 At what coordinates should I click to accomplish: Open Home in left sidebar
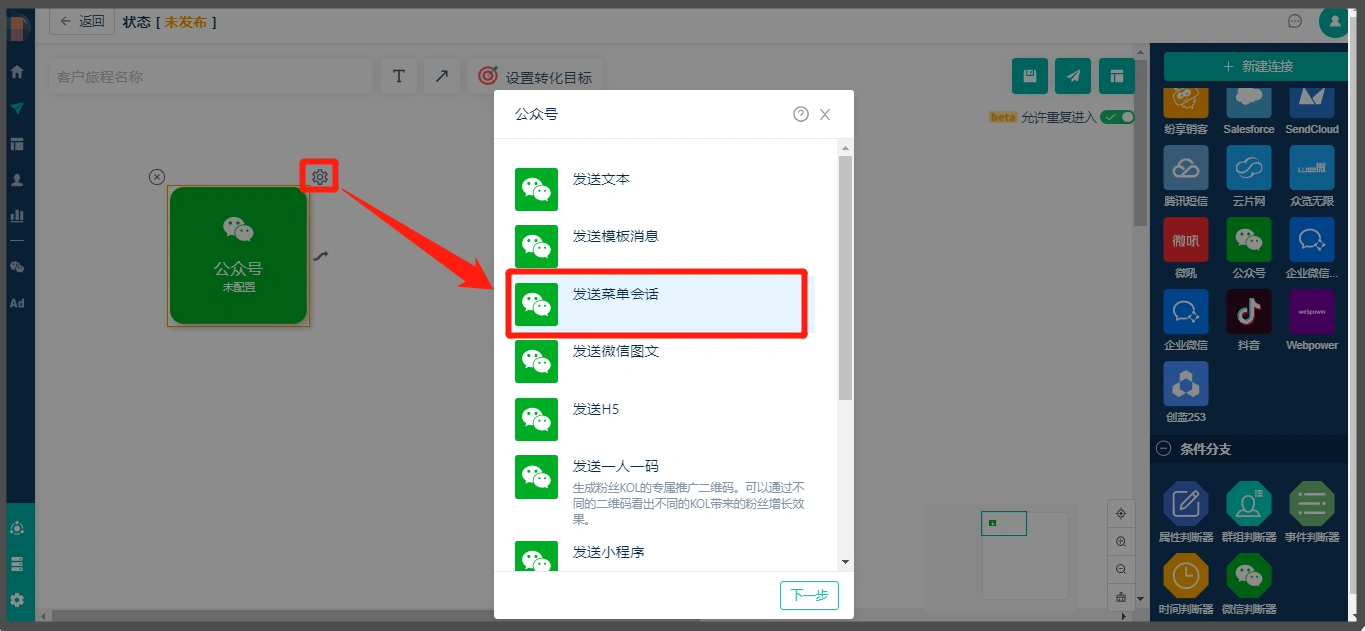[x=17, y=72]
